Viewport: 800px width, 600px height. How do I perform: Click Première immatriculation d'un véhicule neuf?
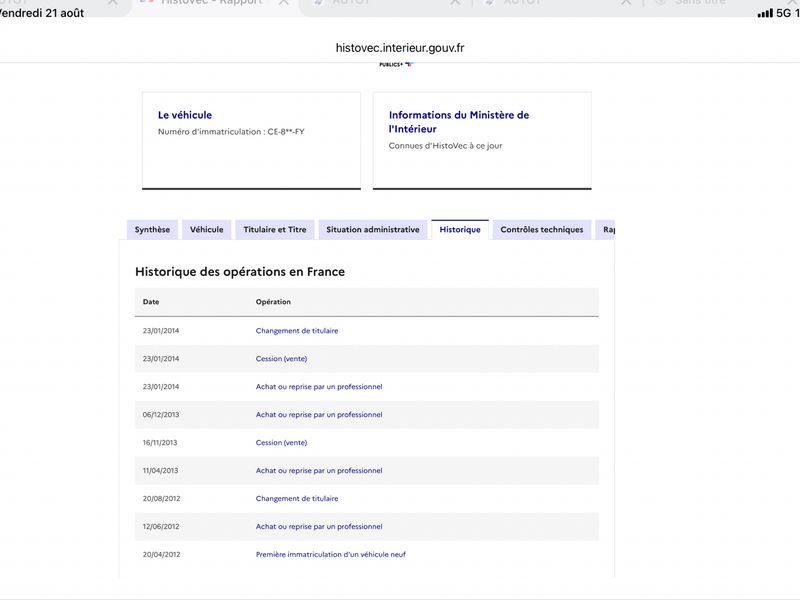pyautogui.click(x=331, y=555)
